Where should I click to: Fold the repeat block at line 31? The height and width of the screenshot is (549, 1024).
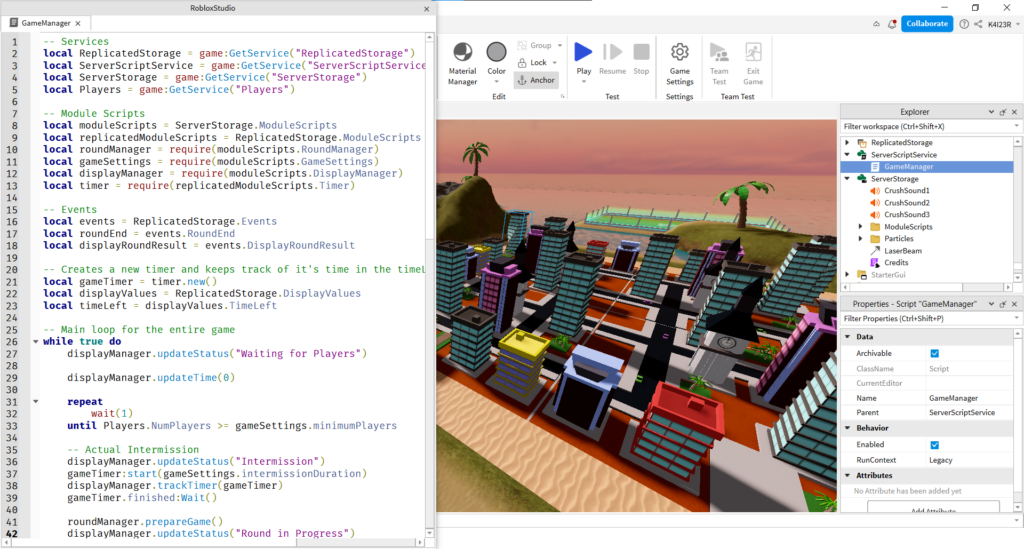(35, 401)
